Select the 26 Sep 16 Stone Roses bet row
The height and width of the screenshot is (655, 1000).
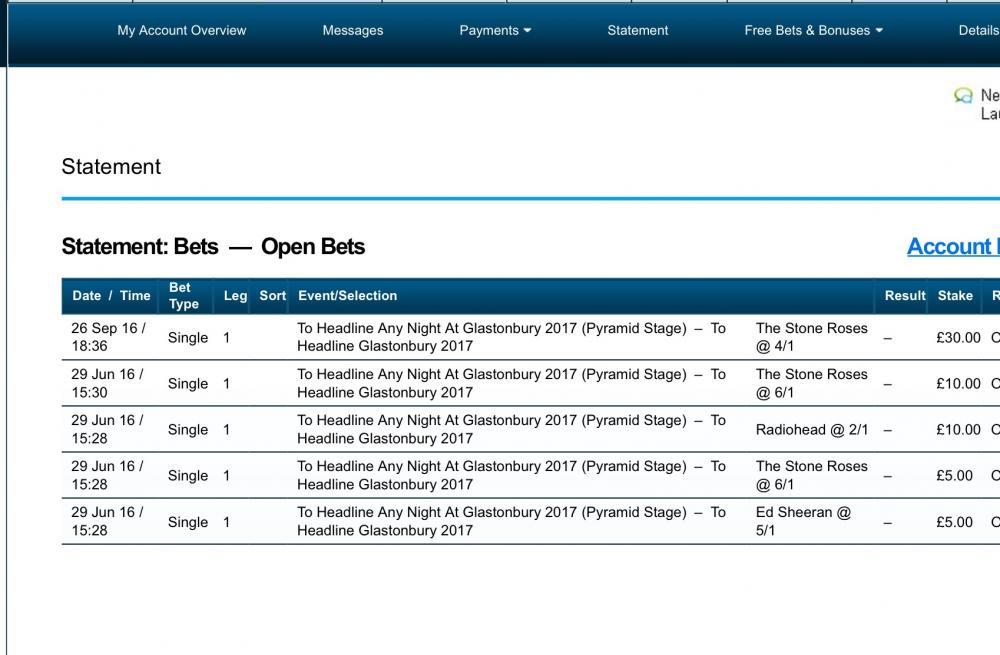531,337
